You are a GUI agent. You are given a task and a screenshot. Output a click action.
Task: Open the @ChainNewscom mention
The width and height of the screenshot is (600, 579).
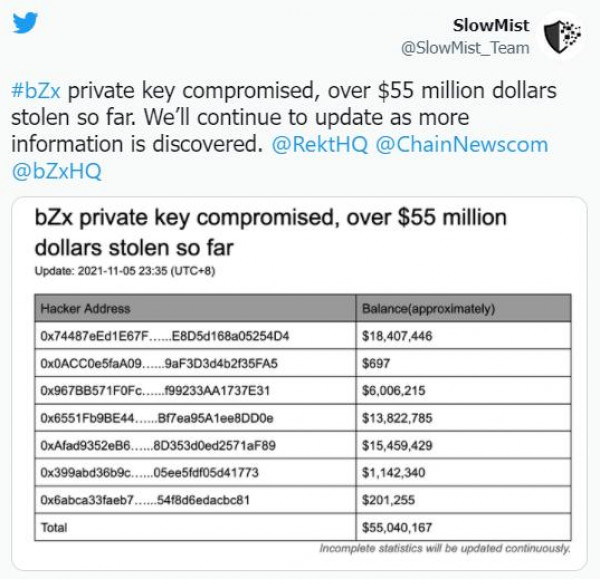[x=462, y=145]
